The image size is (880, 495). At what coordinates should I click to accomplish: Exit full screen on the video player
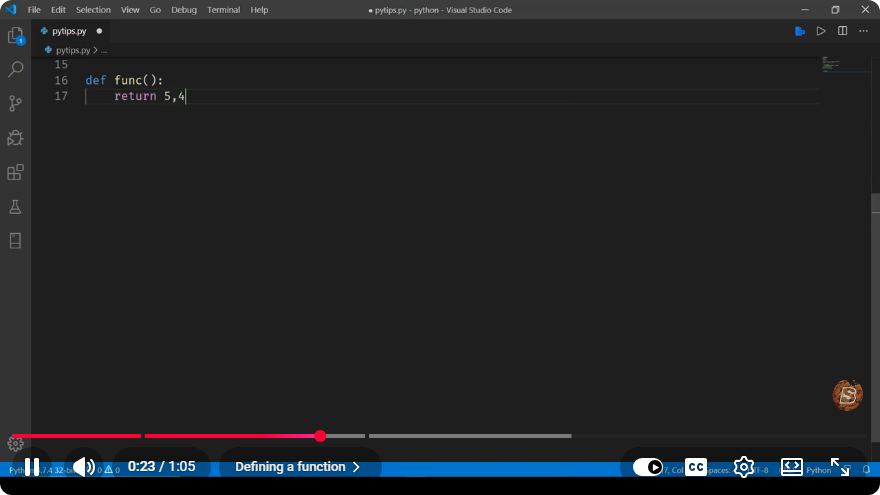(x=840, y=467)
